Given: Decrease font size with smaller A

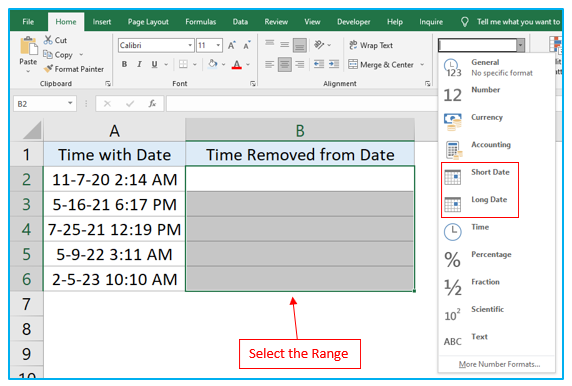Looking at the screenshot, I should click(x=247, y=45).
